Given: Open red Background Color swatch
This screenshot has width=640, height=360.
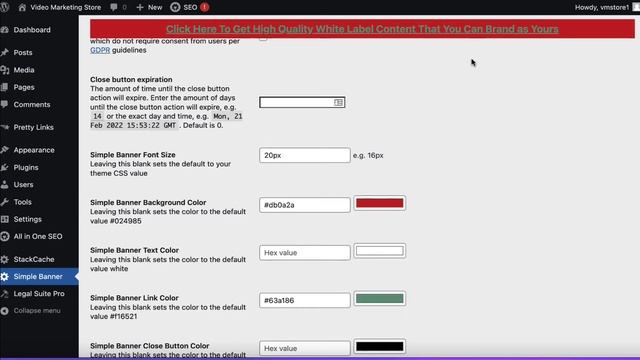Looking at the screenshot, I should pyautogui.click(x=380, y=203).
